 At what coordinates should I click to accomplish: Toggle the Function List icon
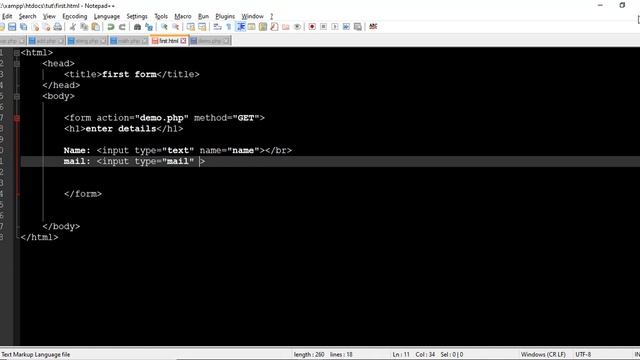274,27
